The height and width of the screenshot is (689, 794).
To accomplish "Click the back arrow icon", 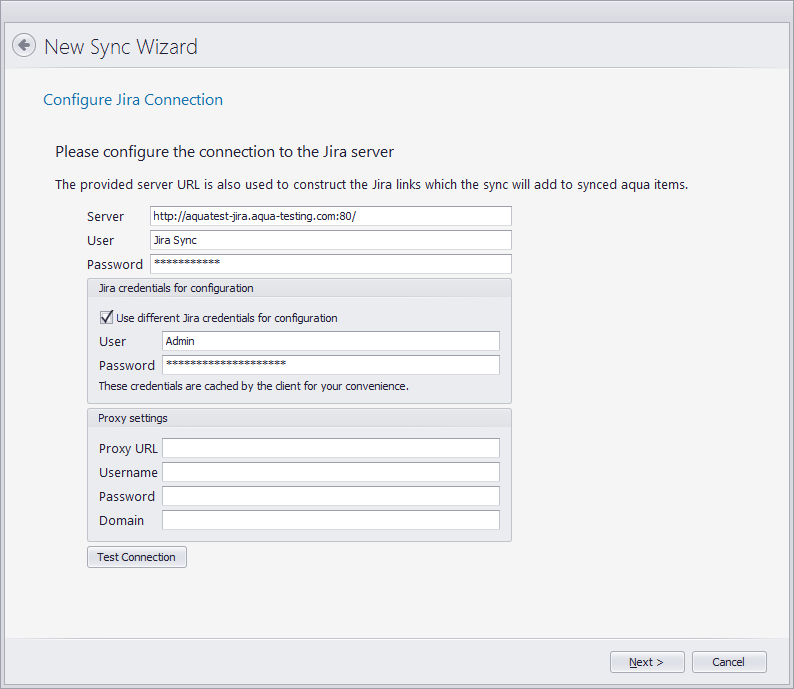I will coord(24,46).
